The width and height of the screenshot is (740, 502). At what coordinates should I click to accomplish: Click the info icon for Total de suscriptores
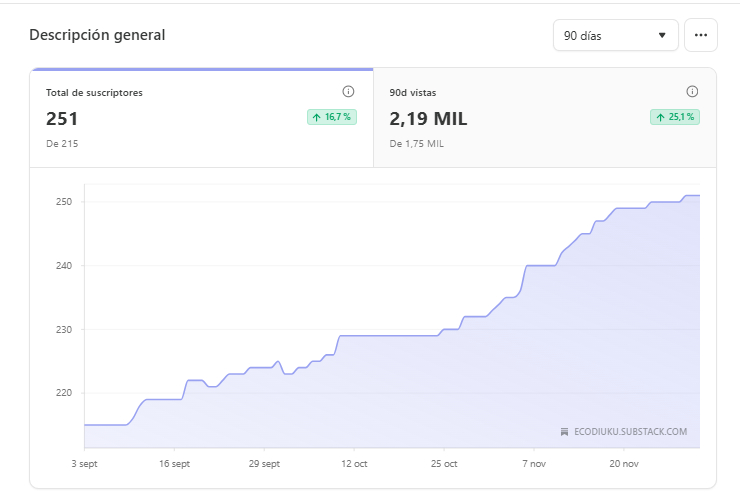point(349,92)
